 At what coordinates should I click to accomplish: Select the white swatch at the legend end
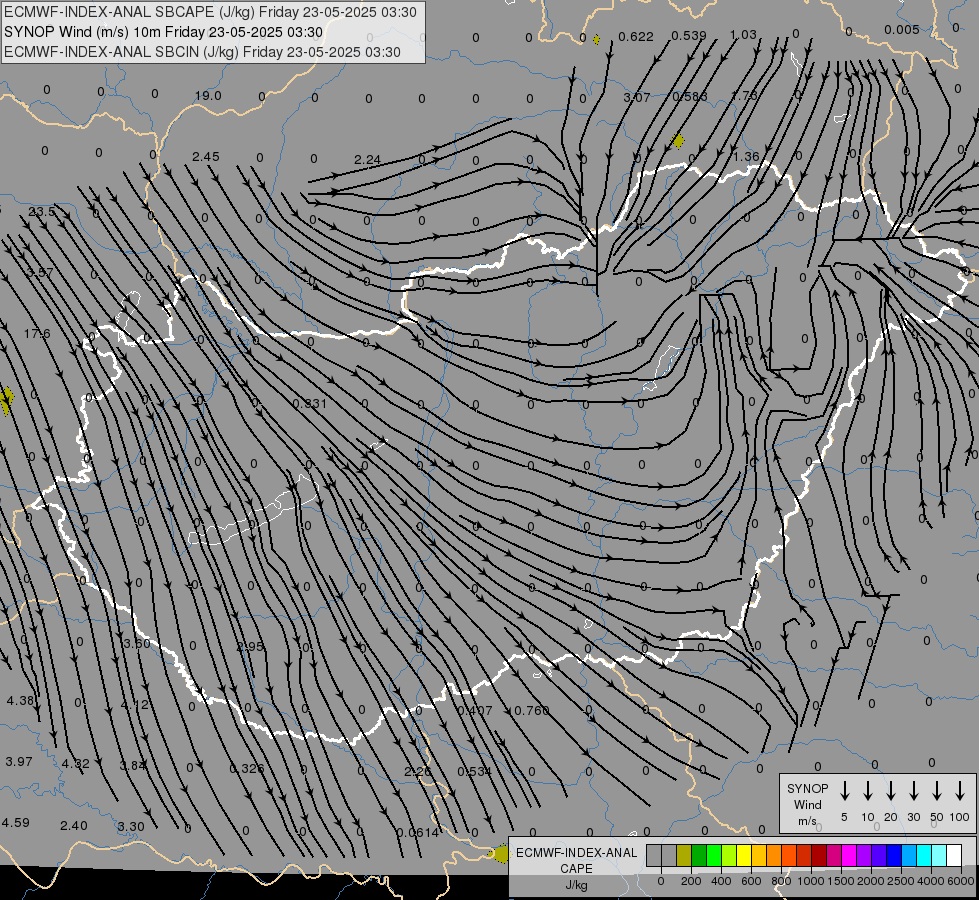[x=953, y=855]
